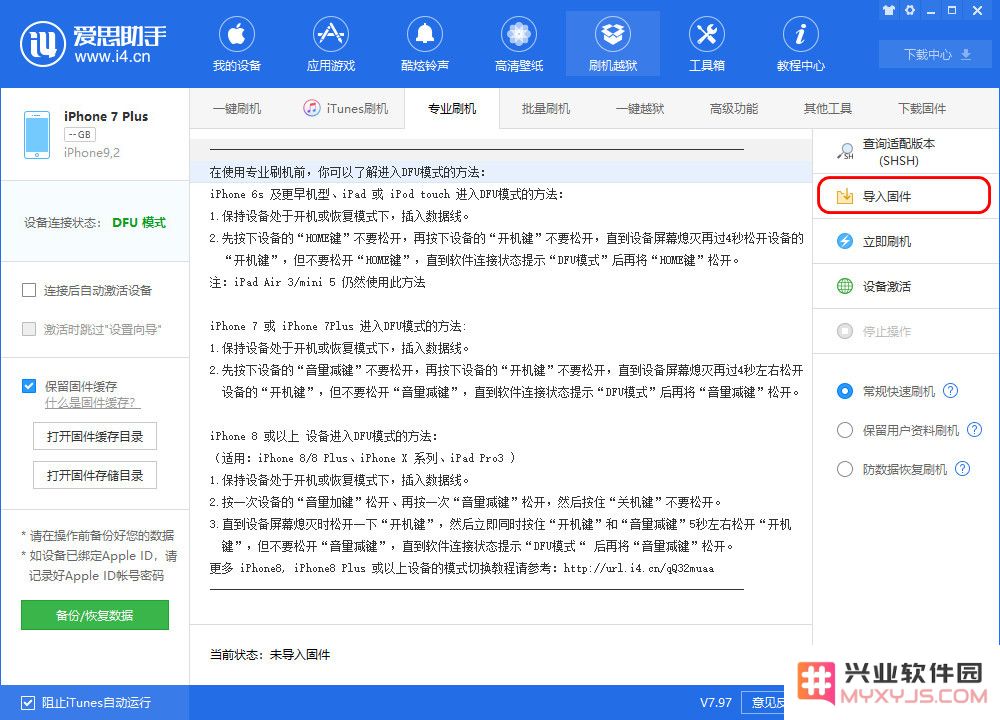Open help for 常规快速刷机
This screenshot has height=720, width=1000.
[950, 390]
